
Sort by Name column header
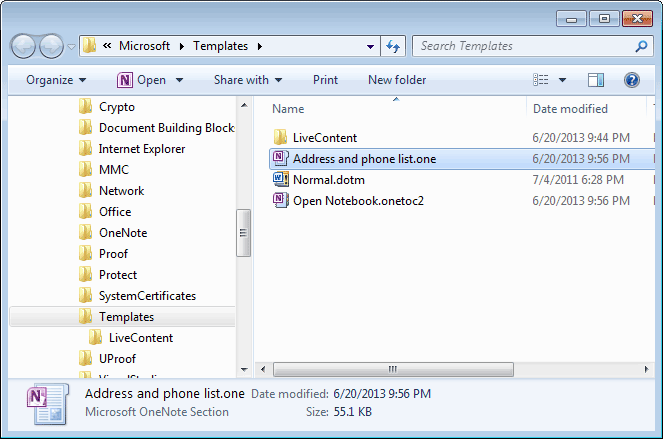click(x=288, y=109)
